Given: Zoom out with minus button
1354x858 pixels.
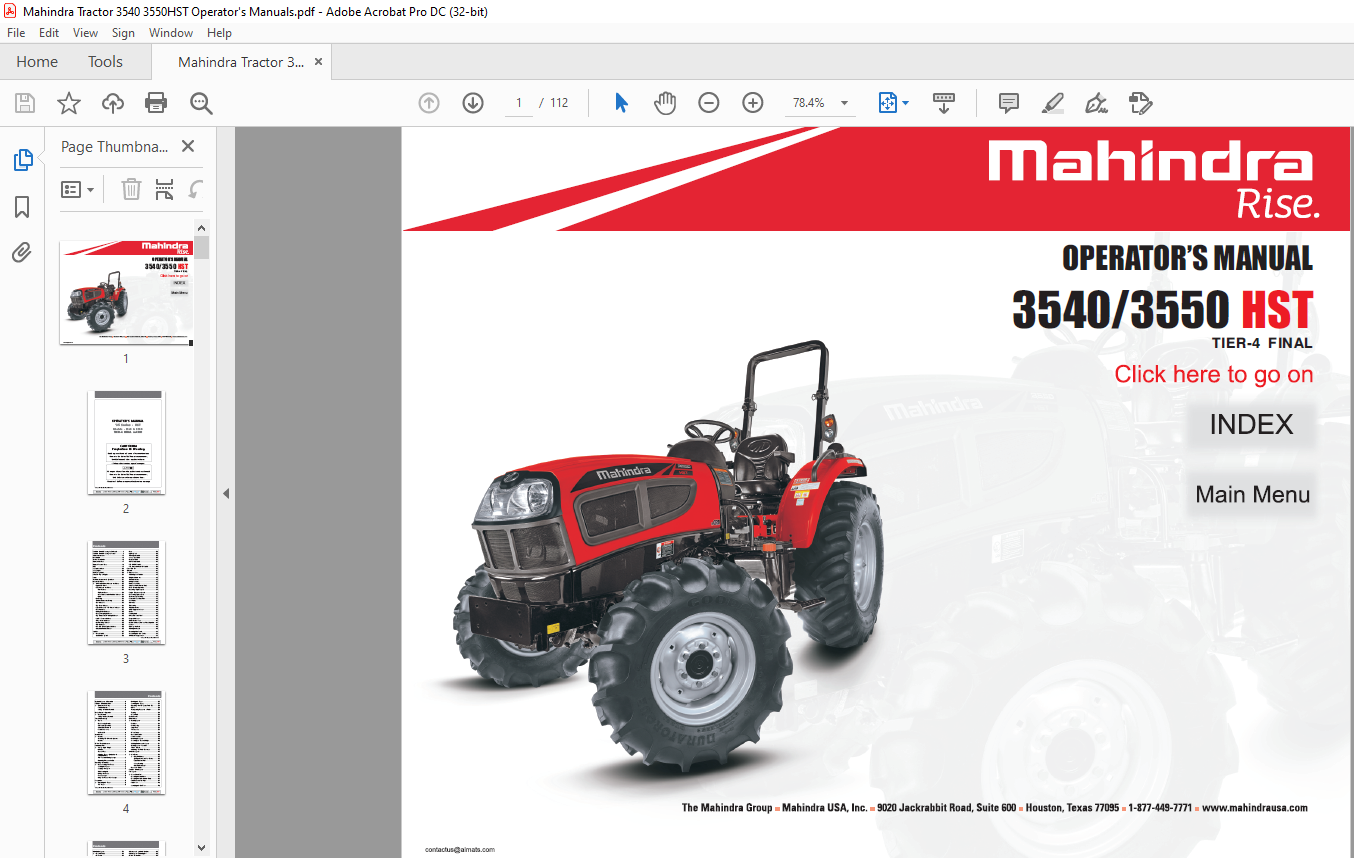Looking at the screenshot, I should coord(709,103).
